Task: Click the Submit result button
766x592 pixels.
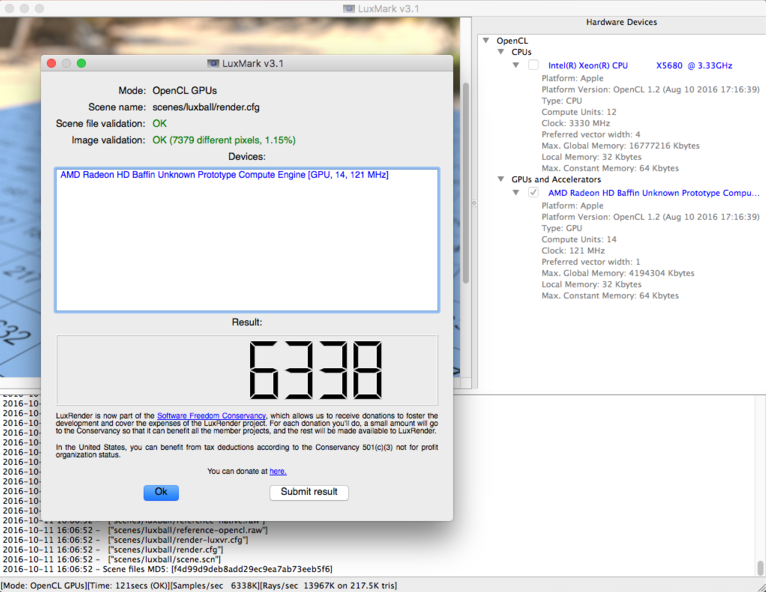Action: [x=309, y=492]
